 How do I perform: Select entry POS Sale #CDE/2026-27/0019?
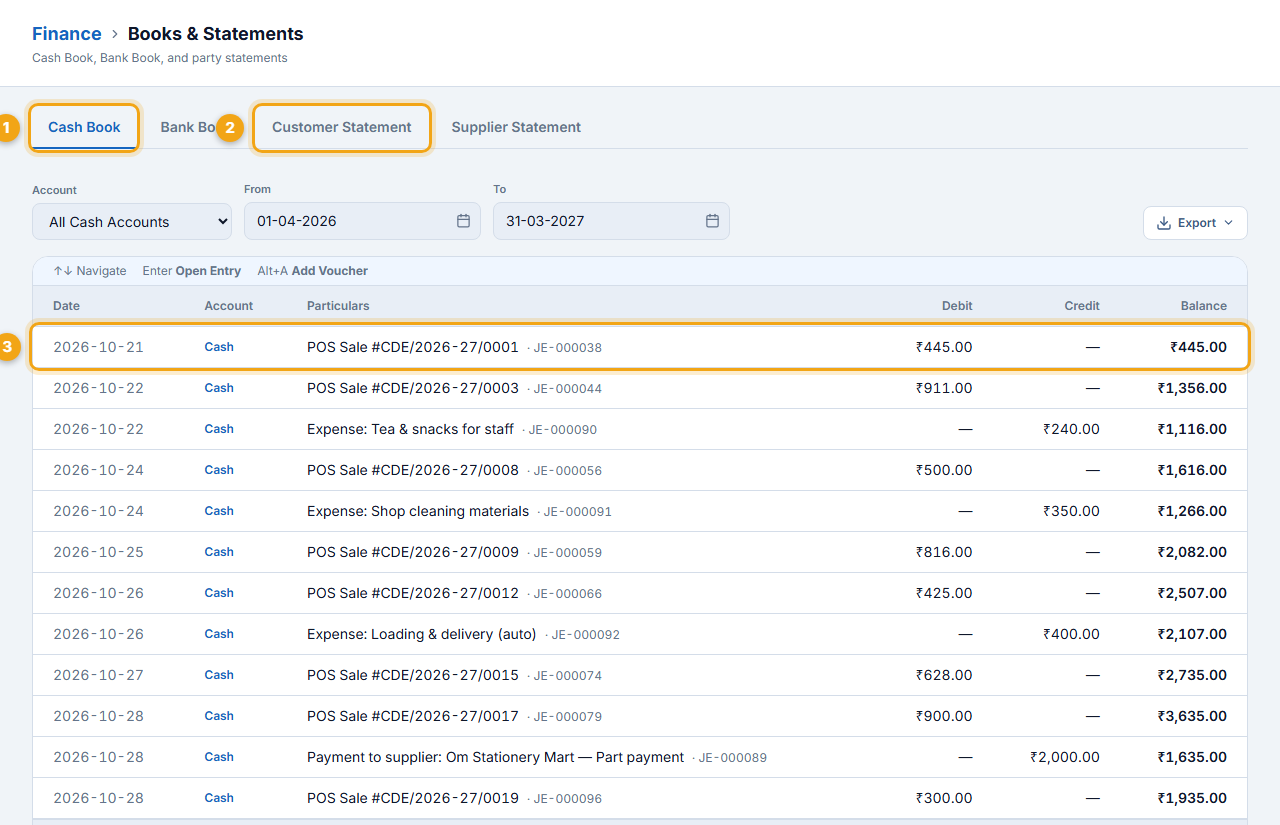pos(640,798)
